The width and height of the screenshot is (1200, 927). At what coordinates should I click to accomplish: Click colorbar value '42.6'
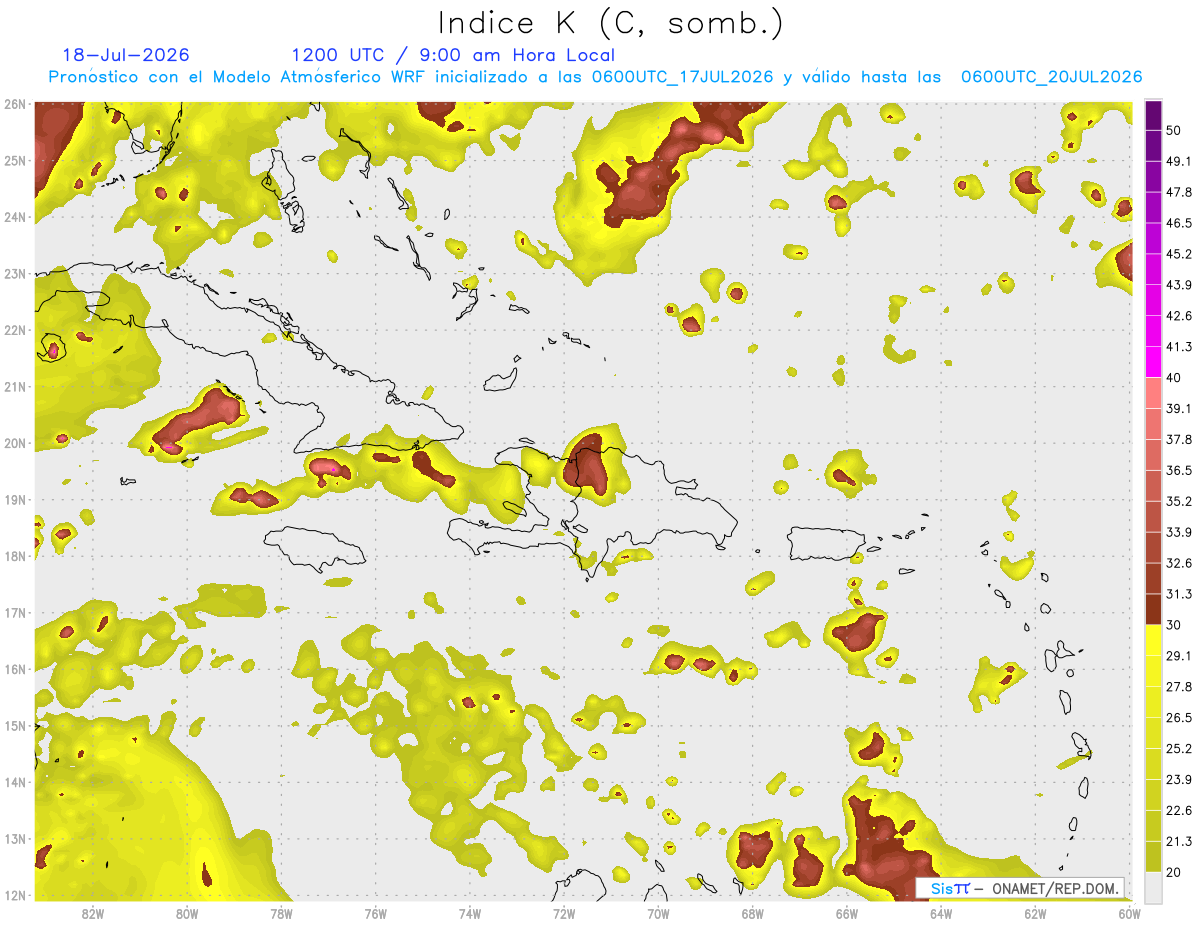coord(1180,316)
